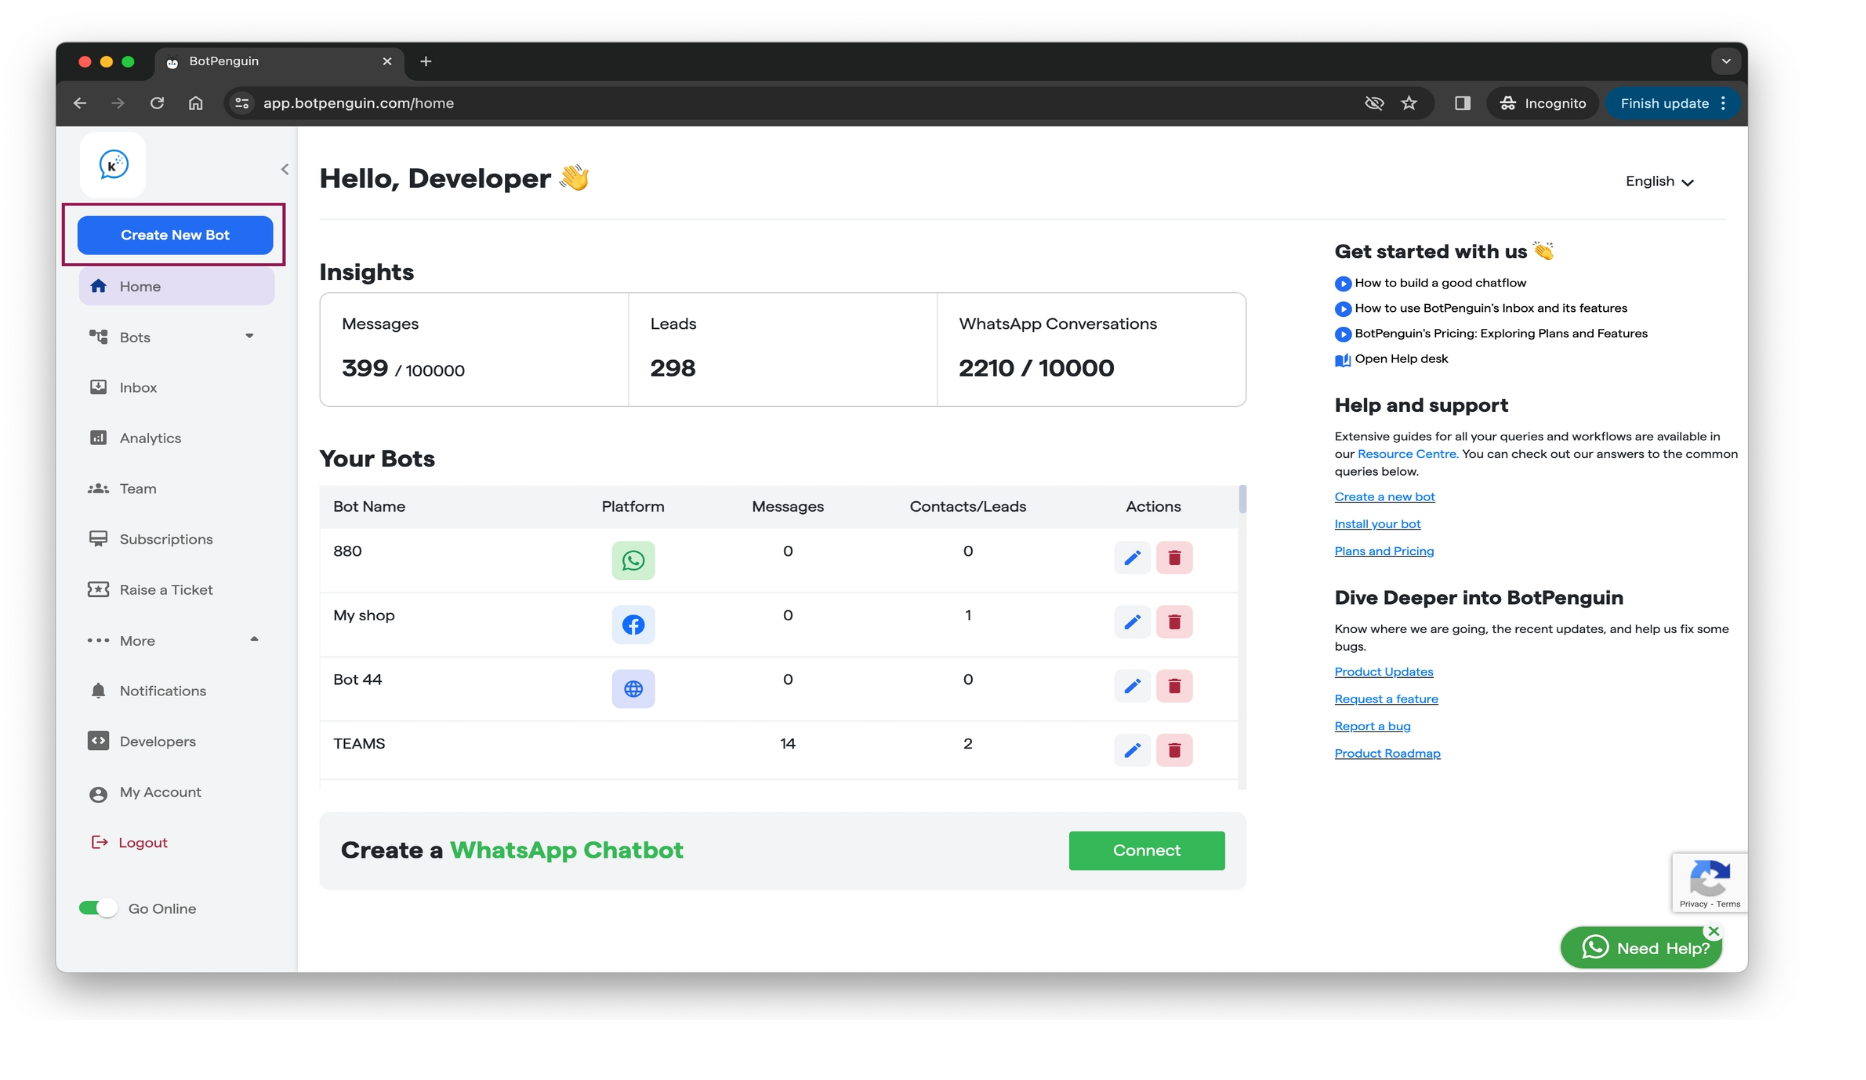This screenshot has width=1866, height=1080.
Task: Edit the Bot 44 bot
Action: tap(1132, 686)
